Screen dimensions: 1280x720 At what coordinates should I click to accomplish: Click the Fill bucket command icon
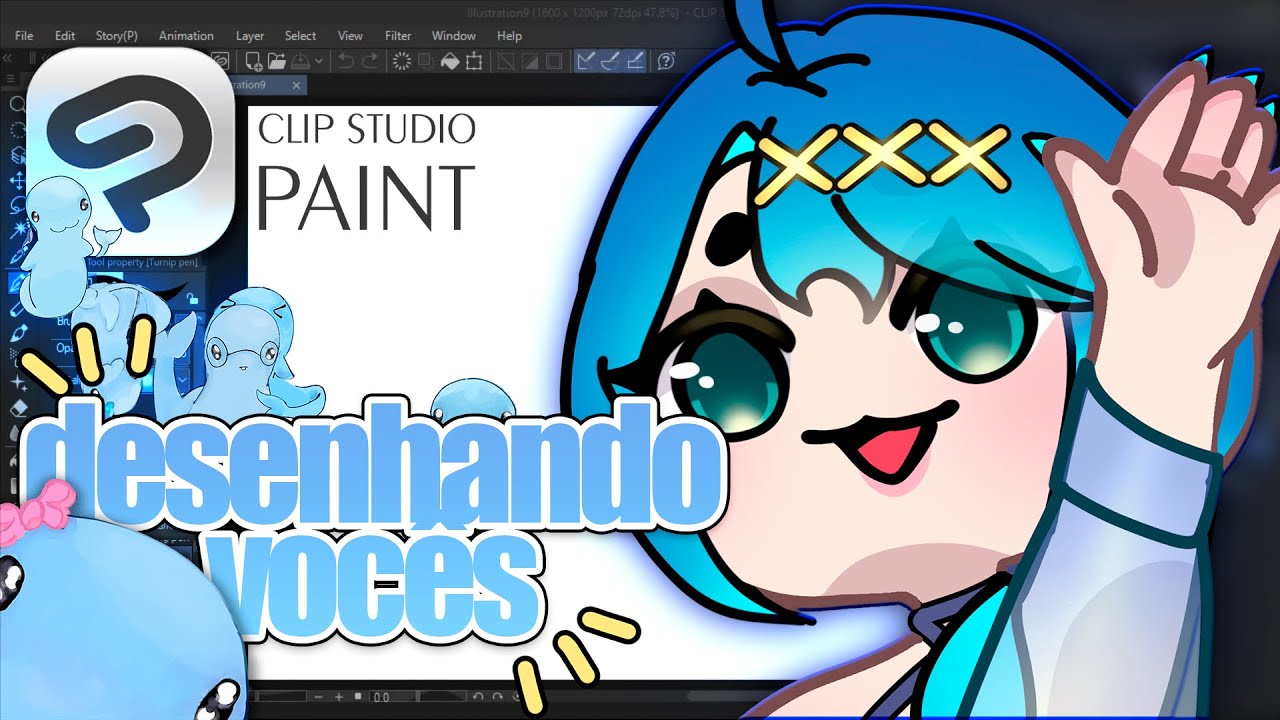[450, 61]
